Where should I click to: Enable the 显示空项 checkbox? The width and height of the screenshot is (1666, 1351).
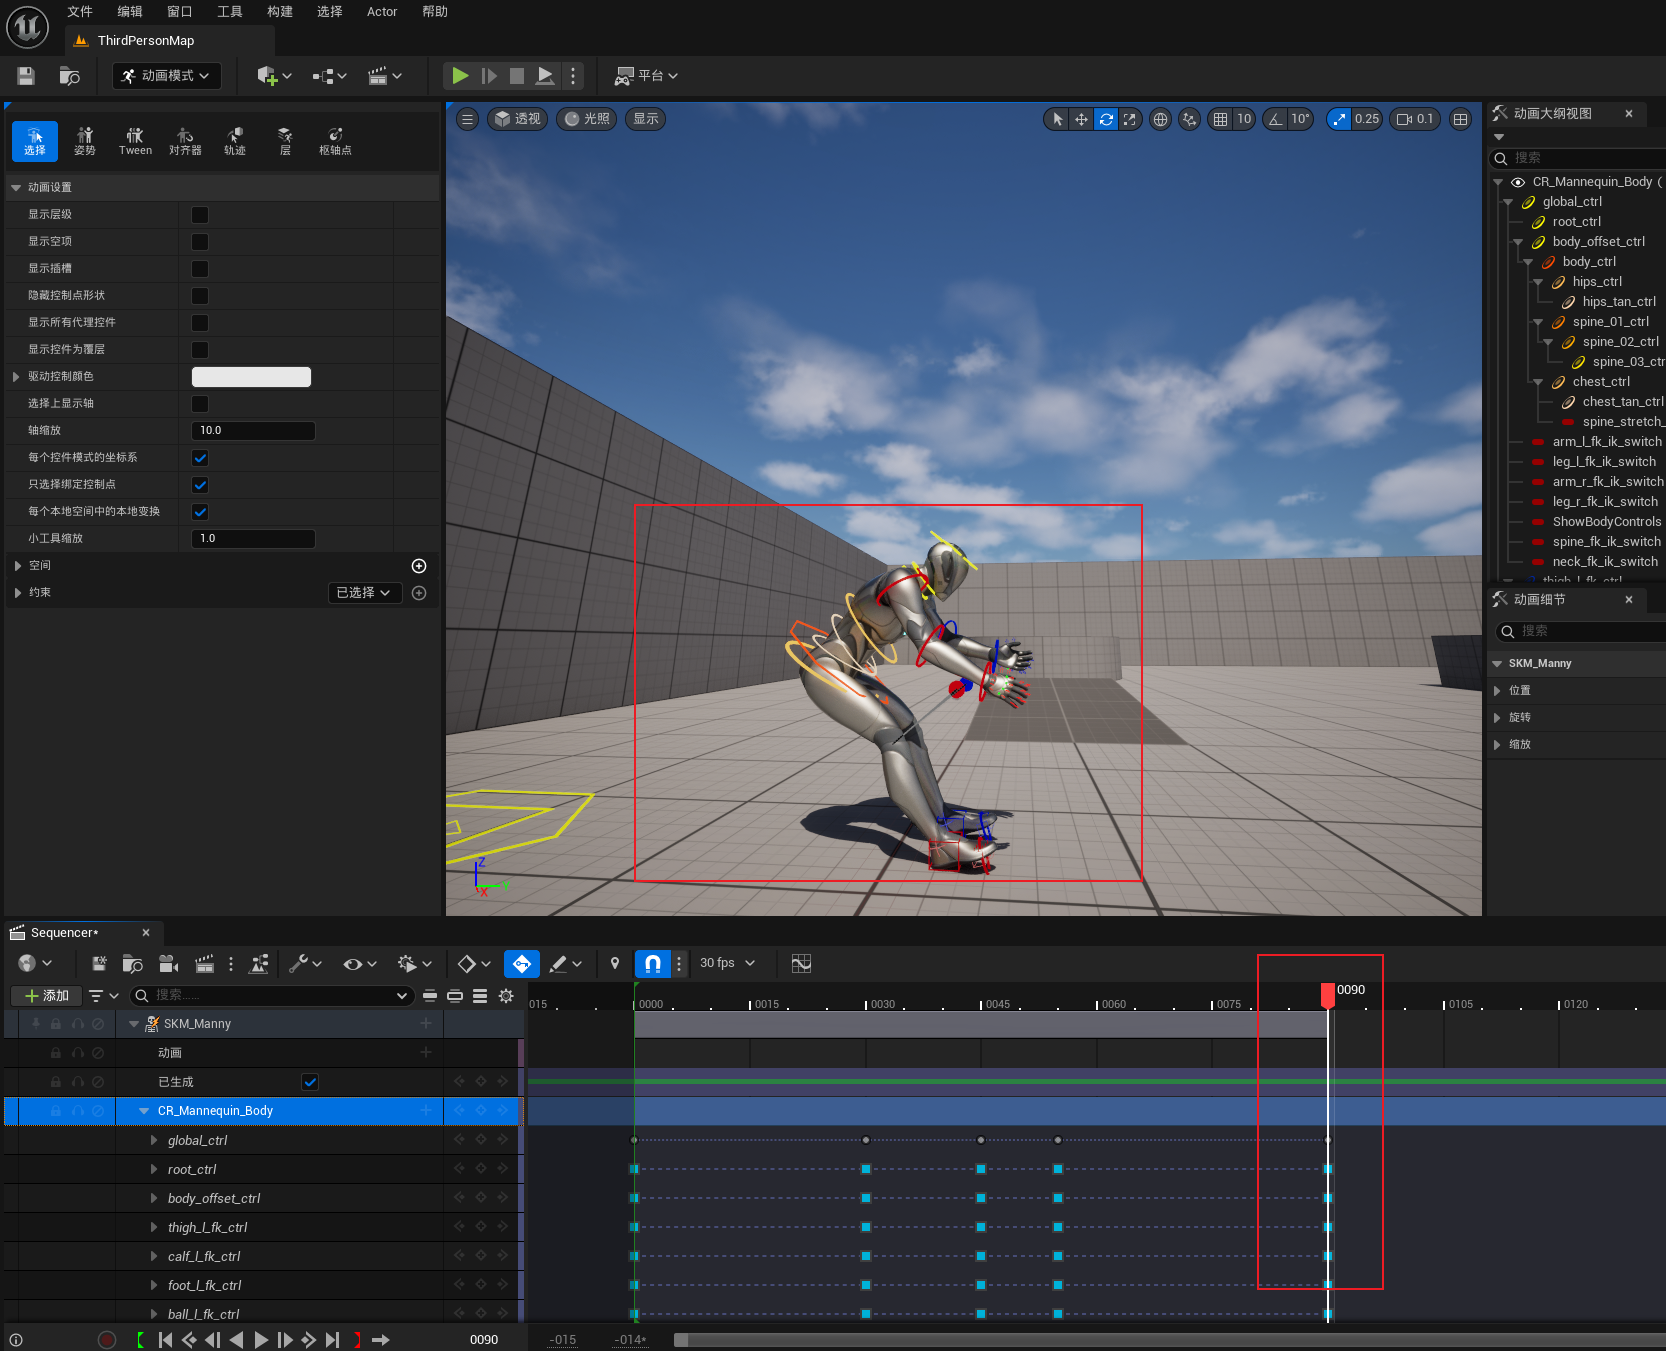coord(200,242)
